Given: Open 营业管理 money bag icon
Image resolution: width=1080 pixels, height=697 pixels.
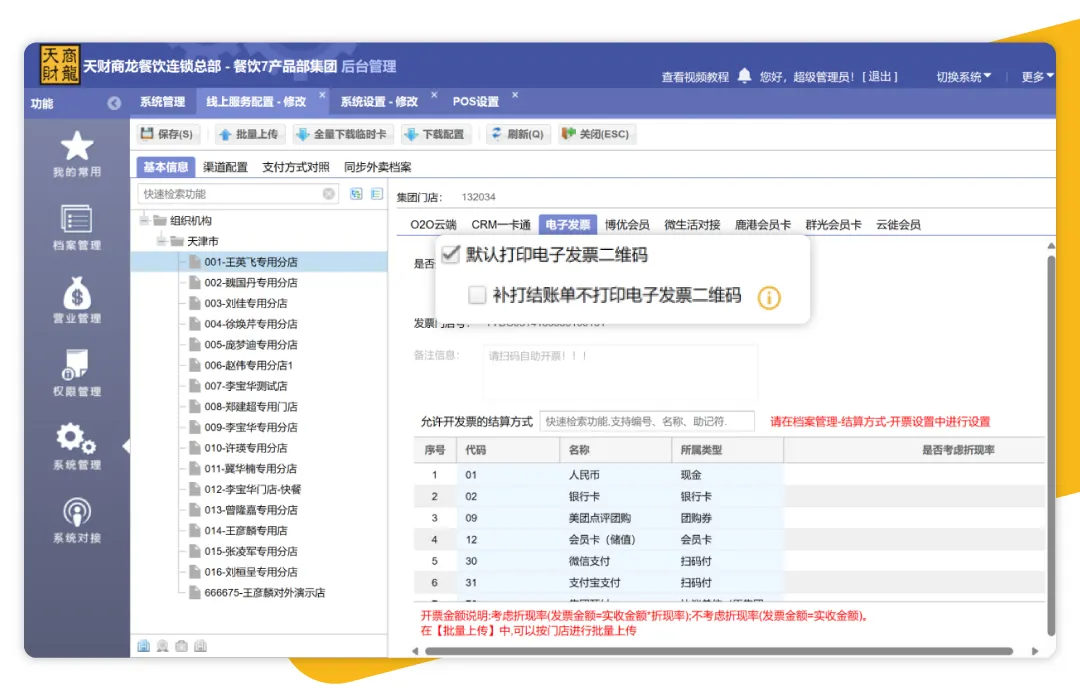Looking at the screenshot, I should 76,293.
